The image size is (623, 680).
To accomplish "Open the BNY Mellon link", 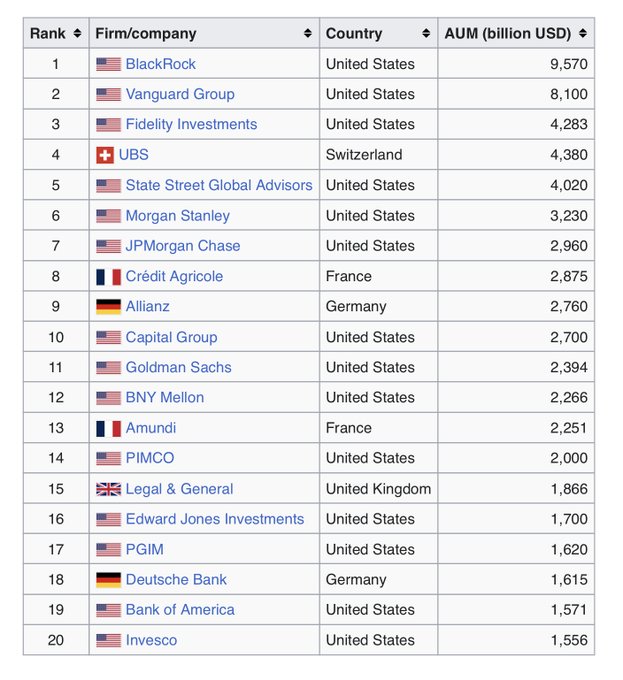I will pyautogui.click(x=165, y=398).
